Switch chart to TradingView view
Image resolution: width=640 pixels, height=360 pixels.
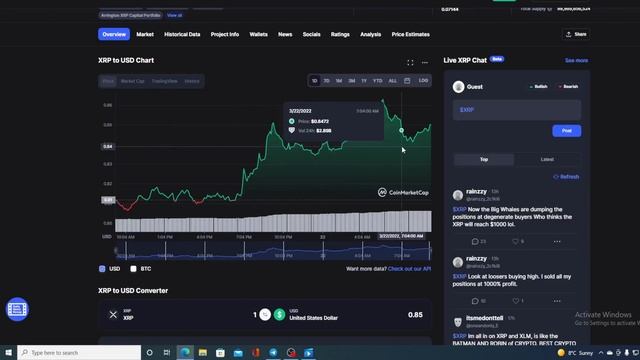point(164,81)
